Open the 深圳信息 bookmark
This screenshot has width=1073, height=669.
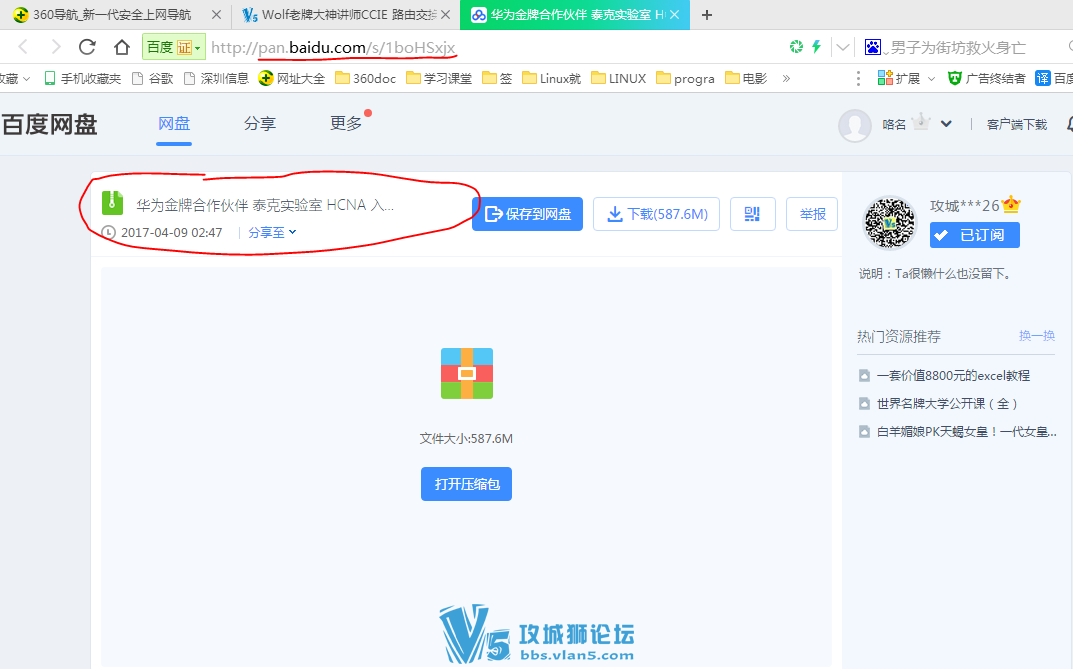point(216,79)
